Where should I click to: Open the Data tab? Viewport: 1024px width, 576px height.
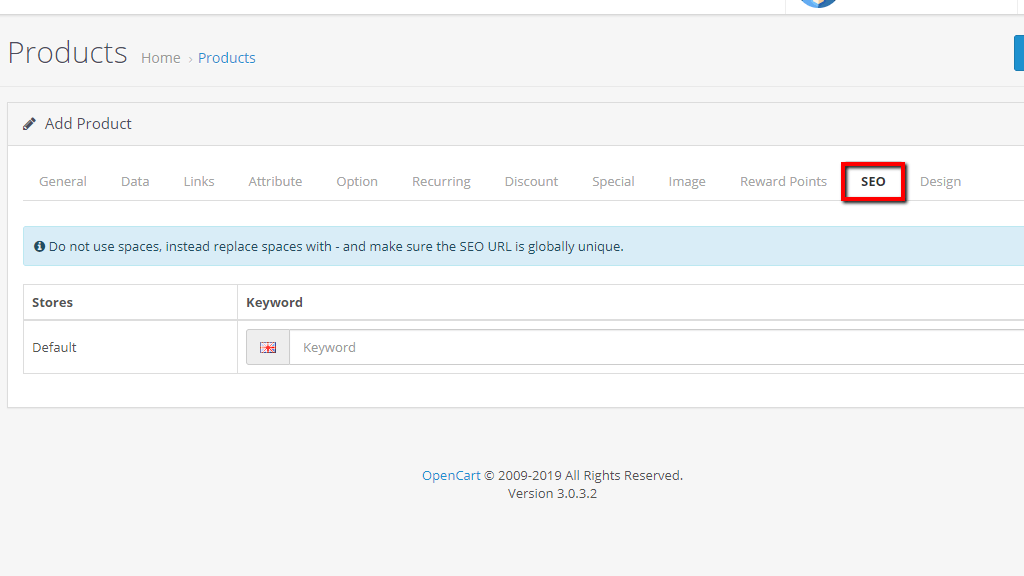pos(134,181)
